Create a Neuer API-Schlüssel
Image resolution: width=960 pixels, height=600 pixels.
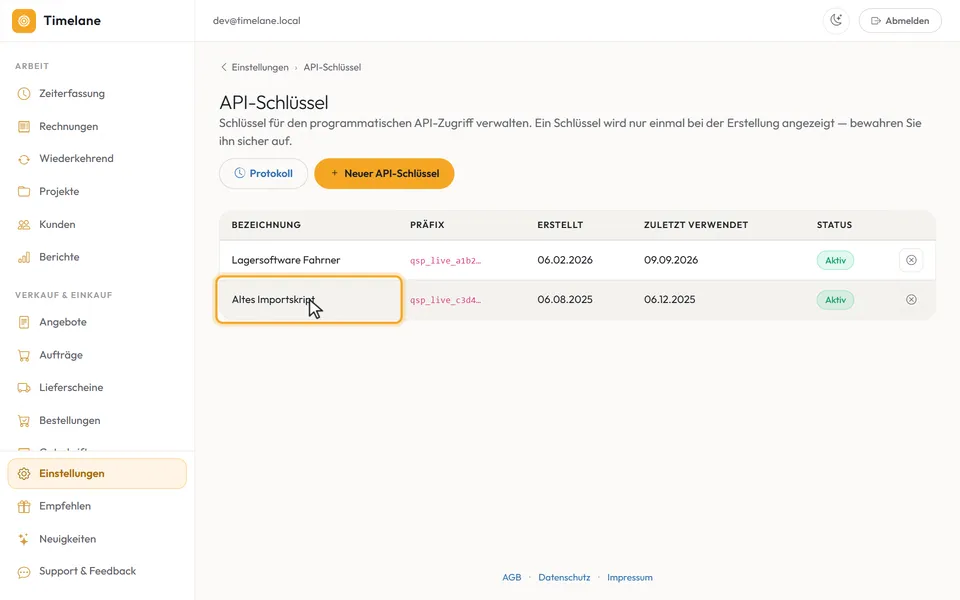(384, 174)
